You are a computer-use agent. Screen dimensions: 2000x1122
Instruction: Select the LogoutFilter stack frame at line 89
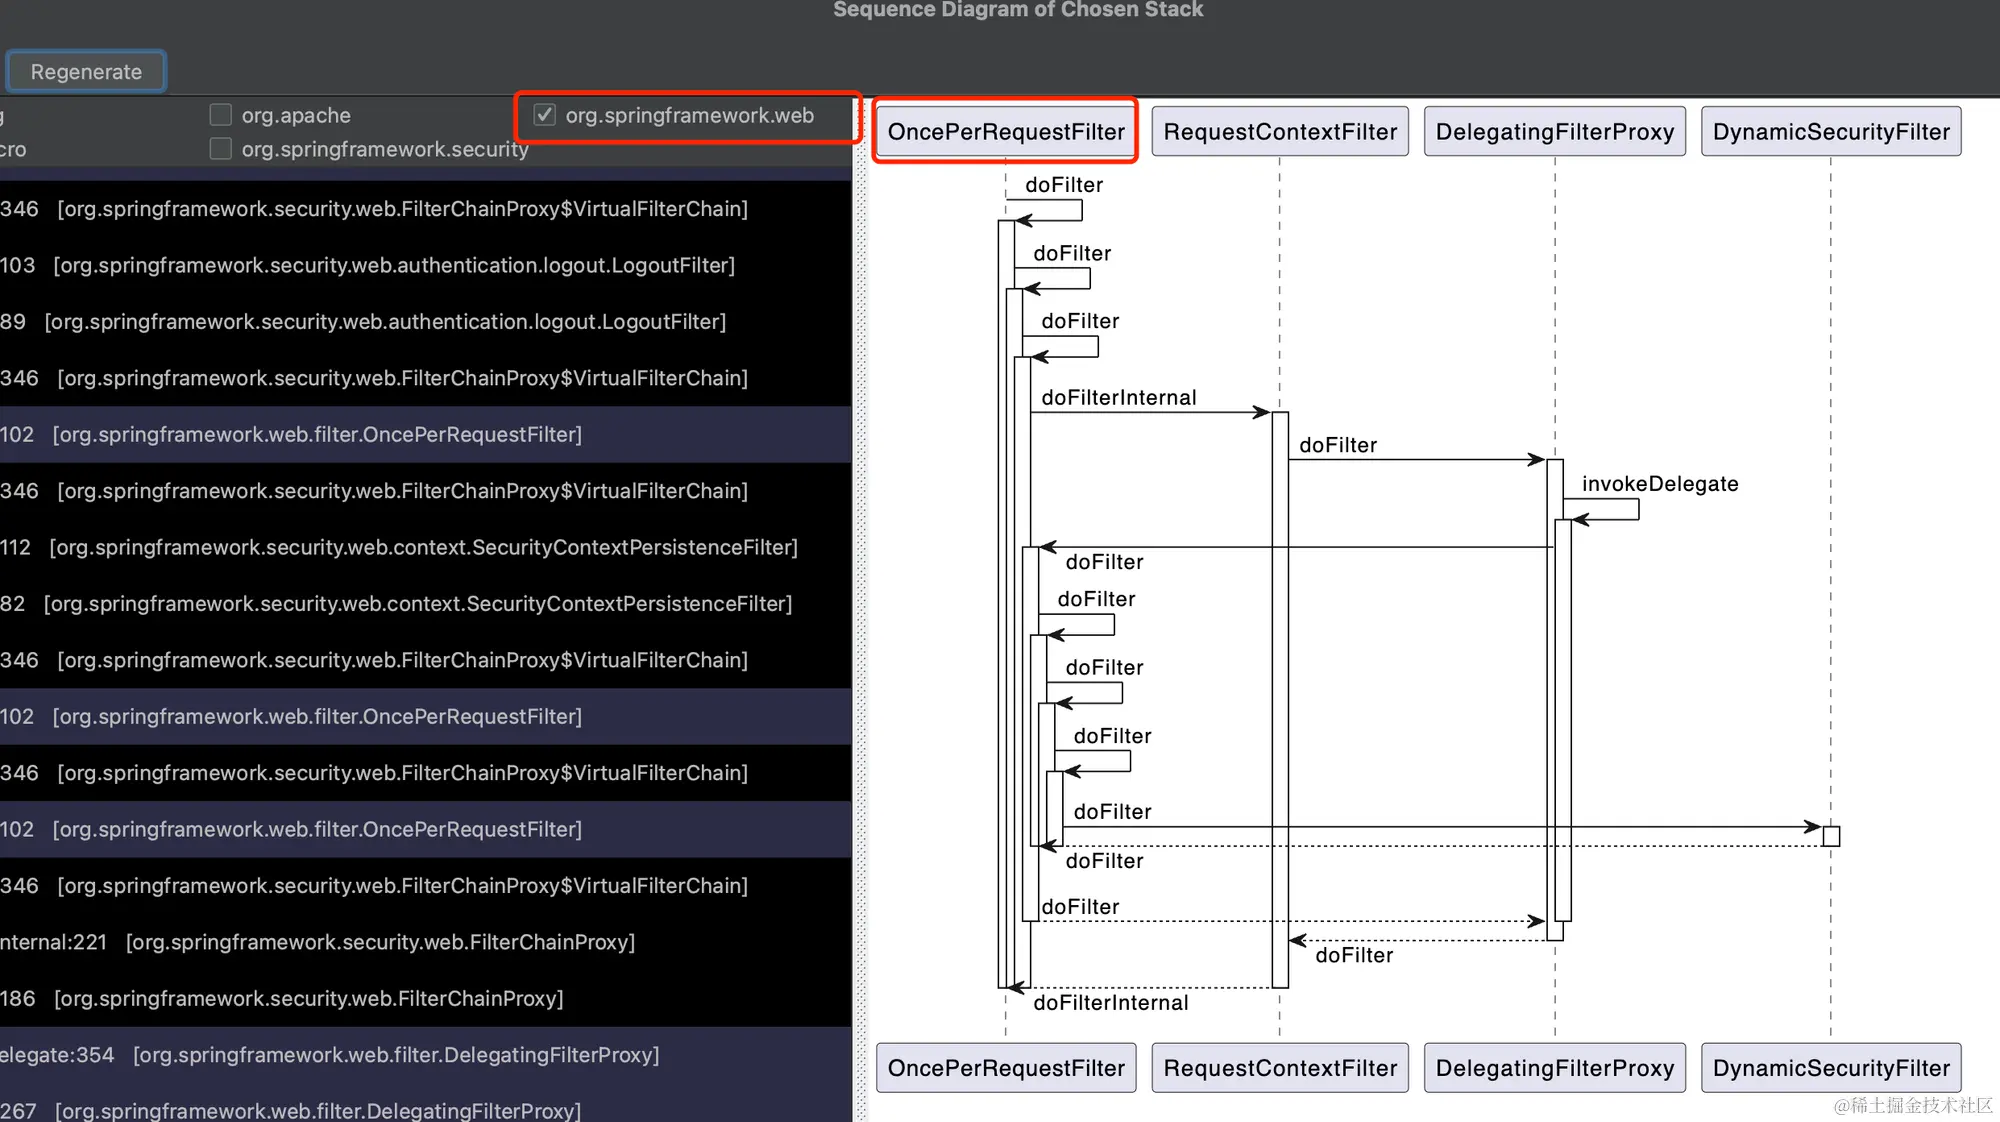point(385,321)
